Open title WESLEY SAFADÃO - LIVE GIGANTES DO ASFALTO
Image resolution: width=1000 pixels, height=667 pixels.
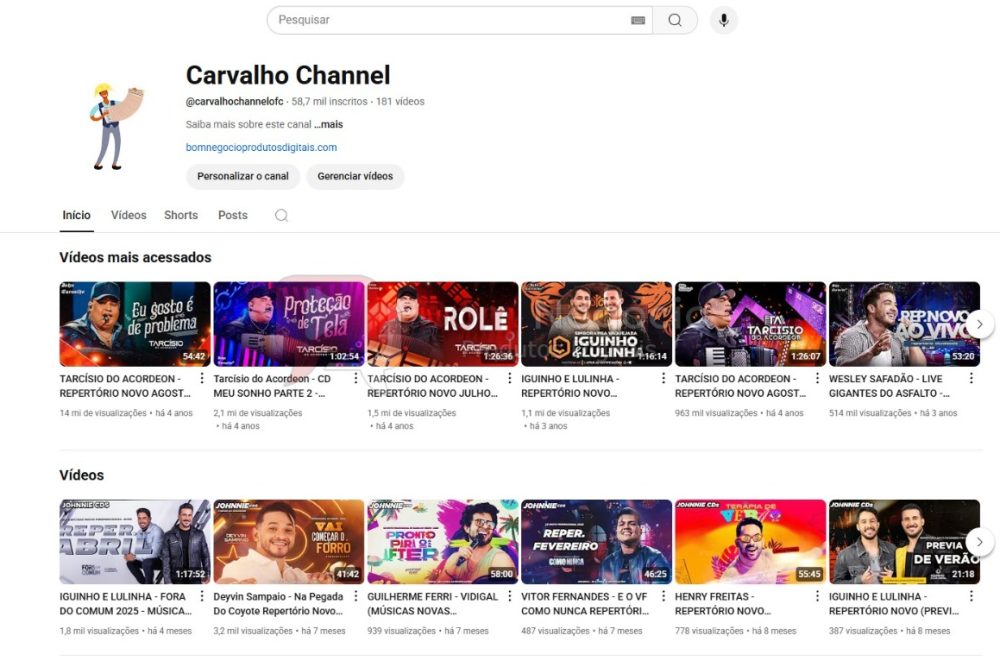tap(890, 386)
